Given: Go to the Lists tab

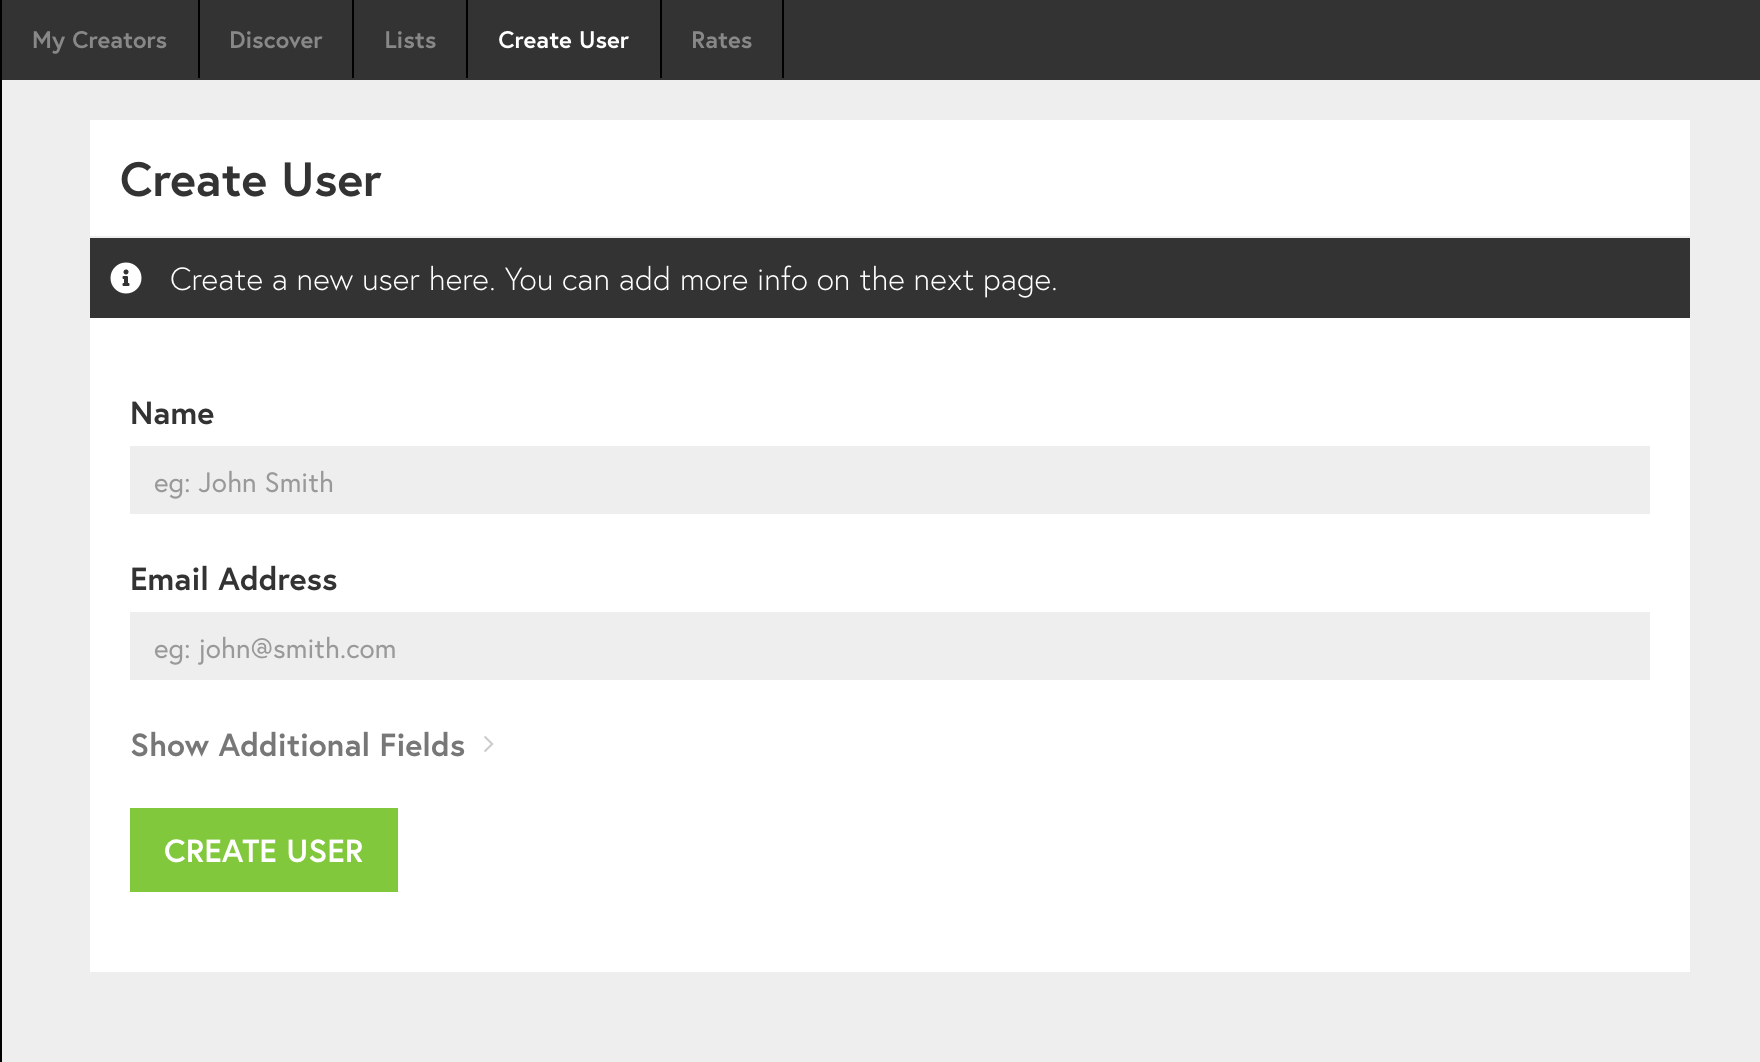Looking at the screenshot, I should 410,40.
